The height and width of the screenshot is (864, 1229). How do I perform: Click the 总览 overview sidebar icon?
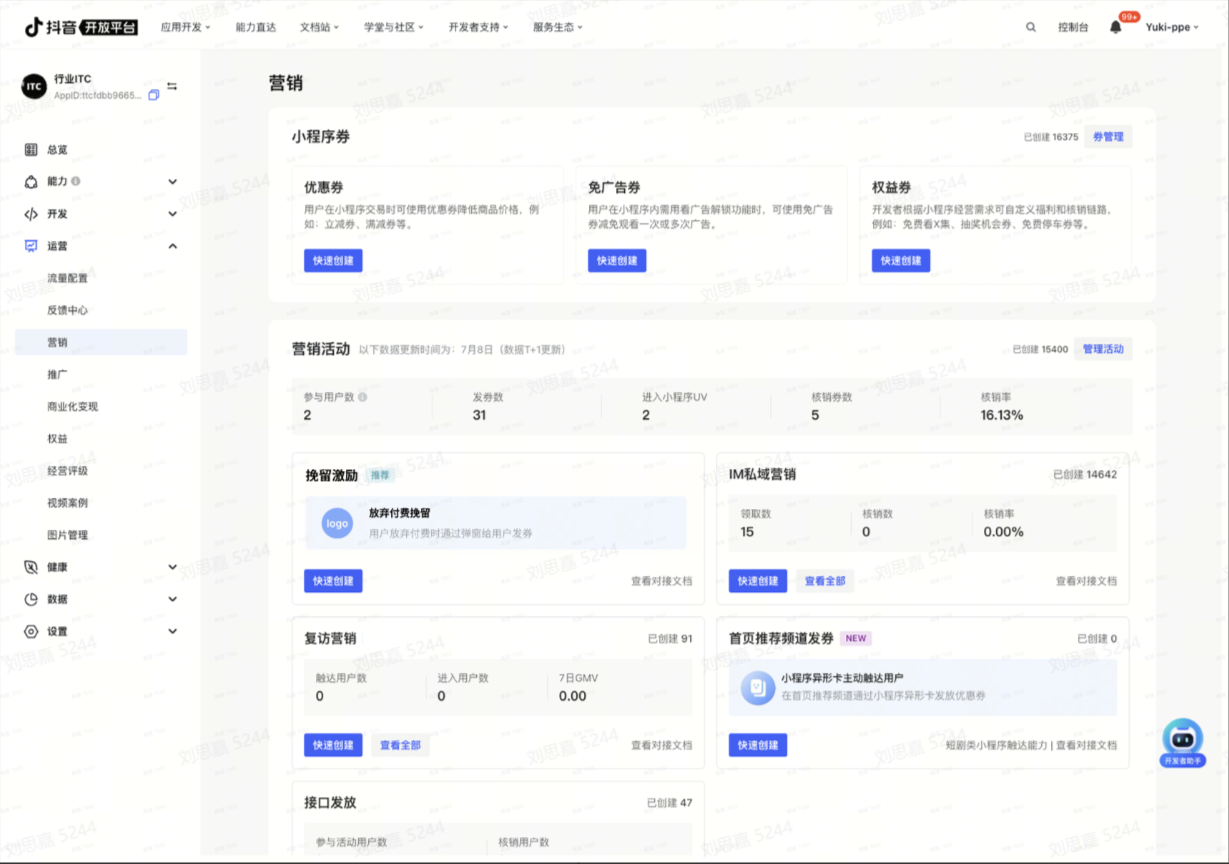tap(31, 150)
